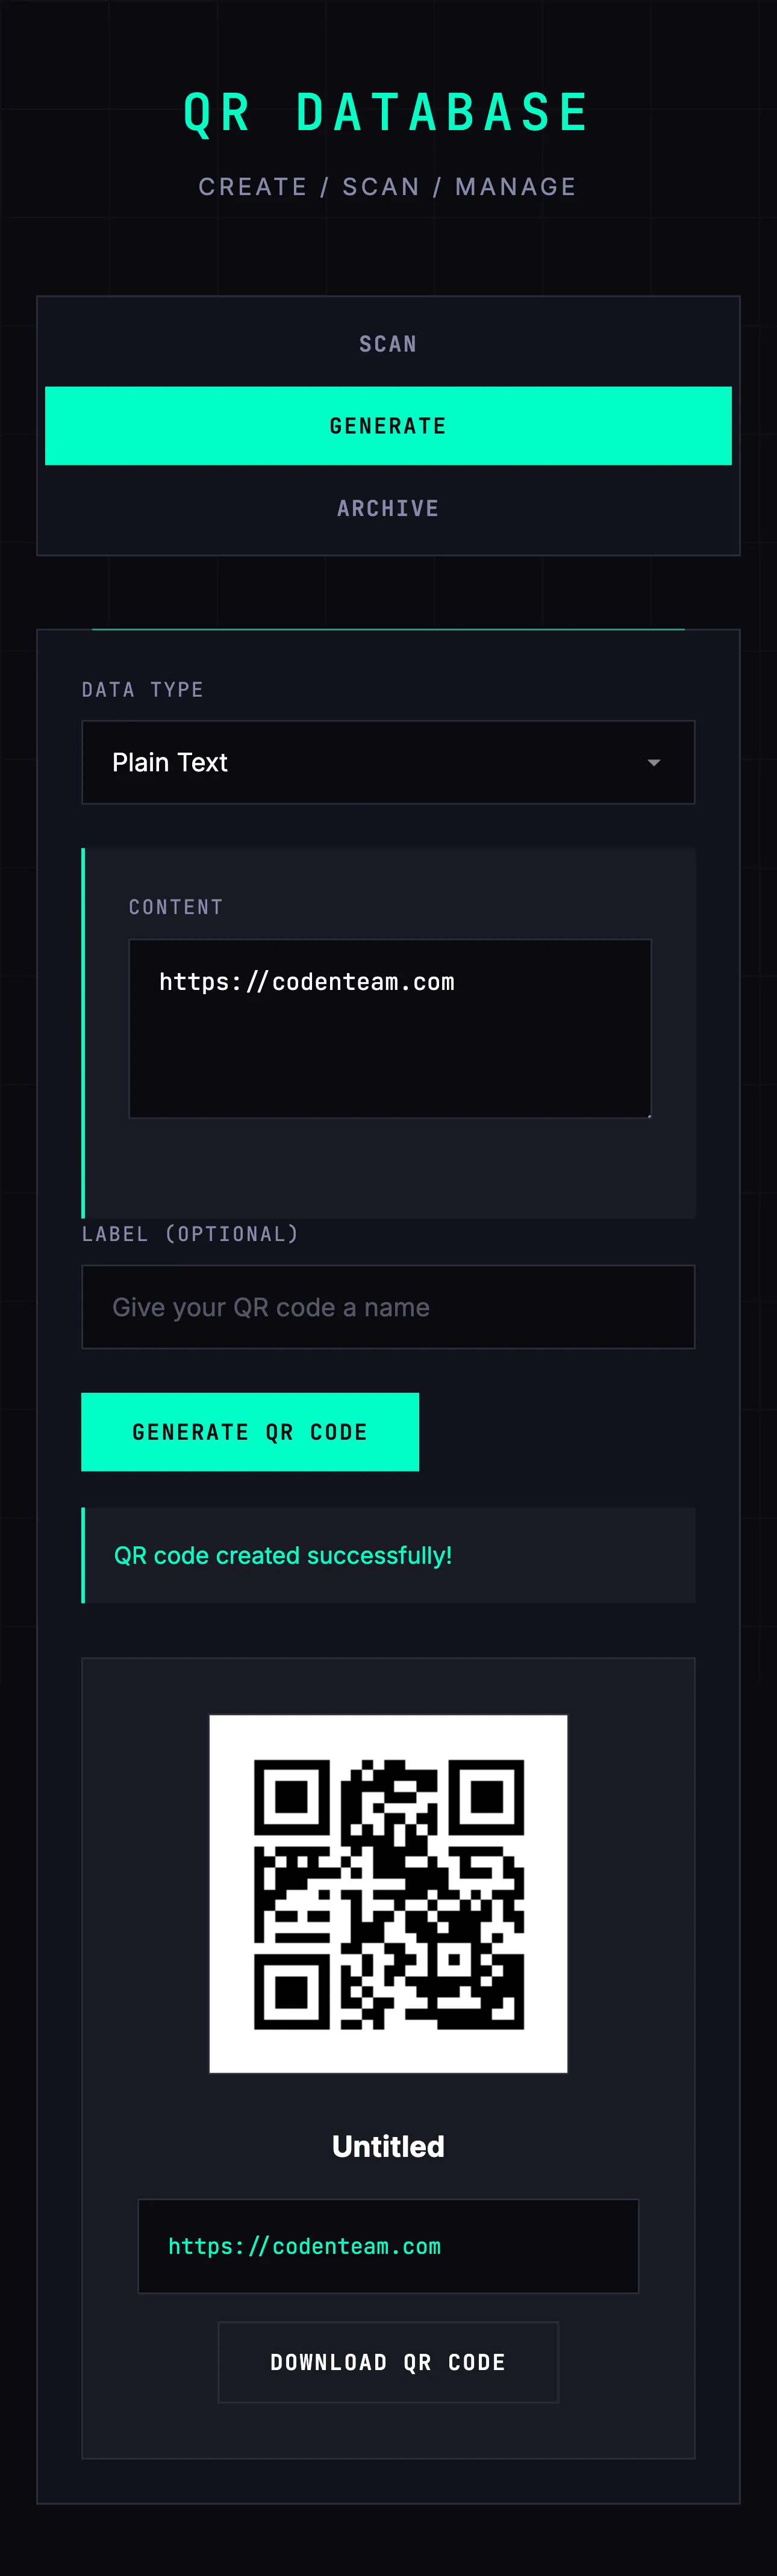Click the QR code success message

tap(283, 1555)
